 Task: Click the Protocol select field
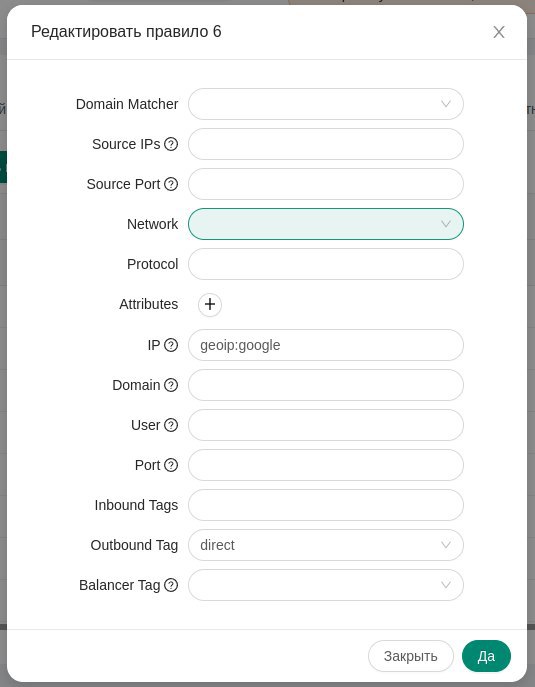click(326, 264)
